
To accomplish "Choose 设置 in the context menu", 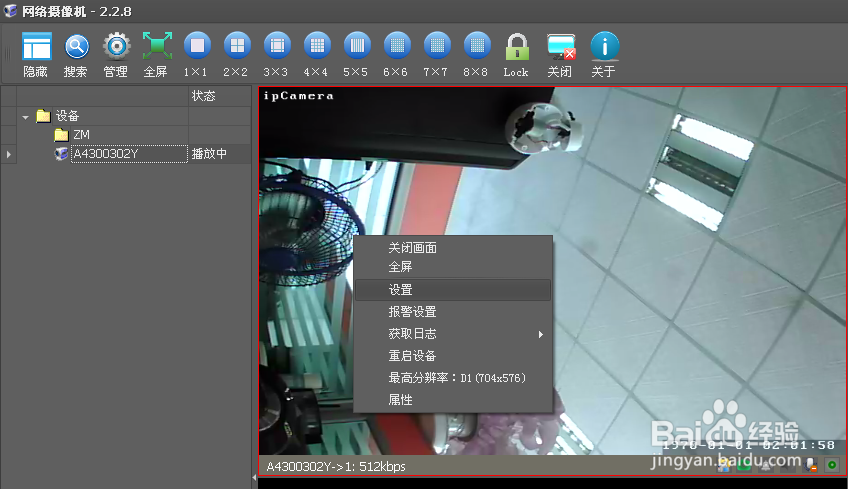I will coord(453,290).
